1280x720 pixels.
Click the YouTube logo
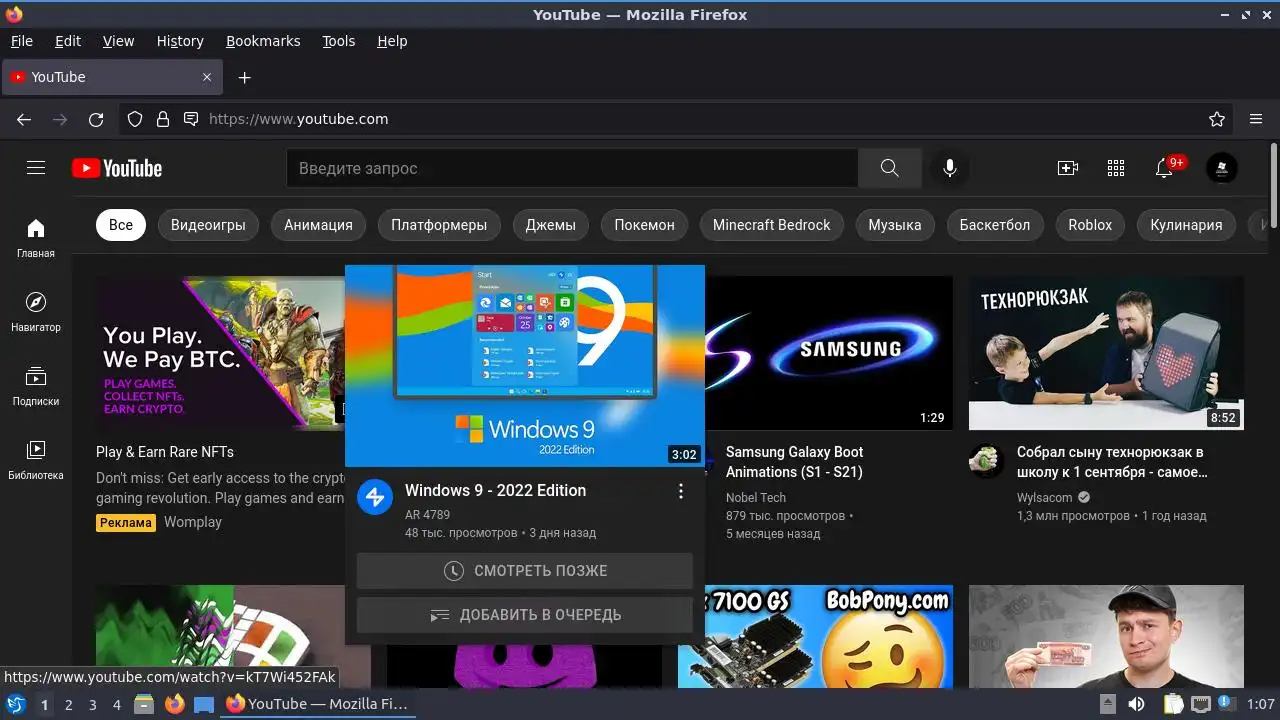pyautogui.click(x=117, y=168)
